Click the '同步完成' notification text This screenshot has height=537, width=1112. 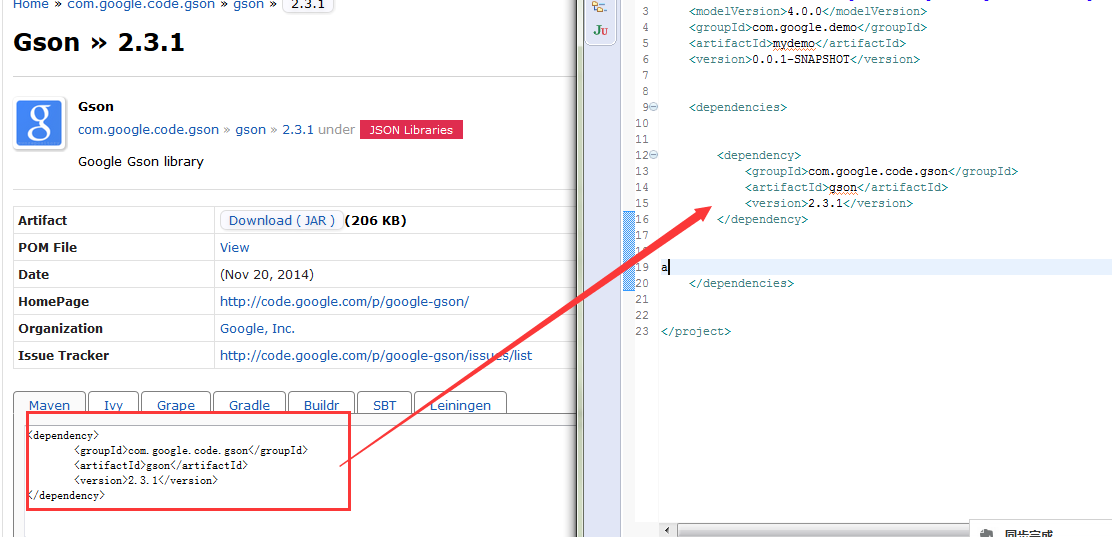(1029, 533)
